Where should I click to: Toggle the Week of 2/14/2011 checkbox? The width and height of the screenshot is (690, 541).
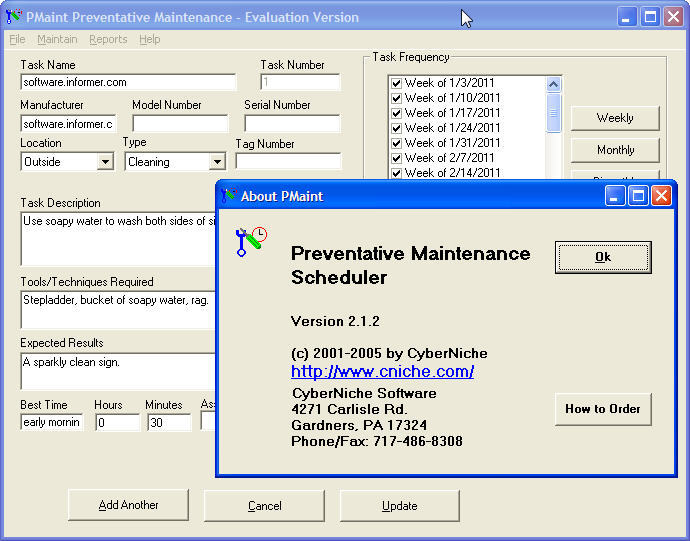pos(396,173)
